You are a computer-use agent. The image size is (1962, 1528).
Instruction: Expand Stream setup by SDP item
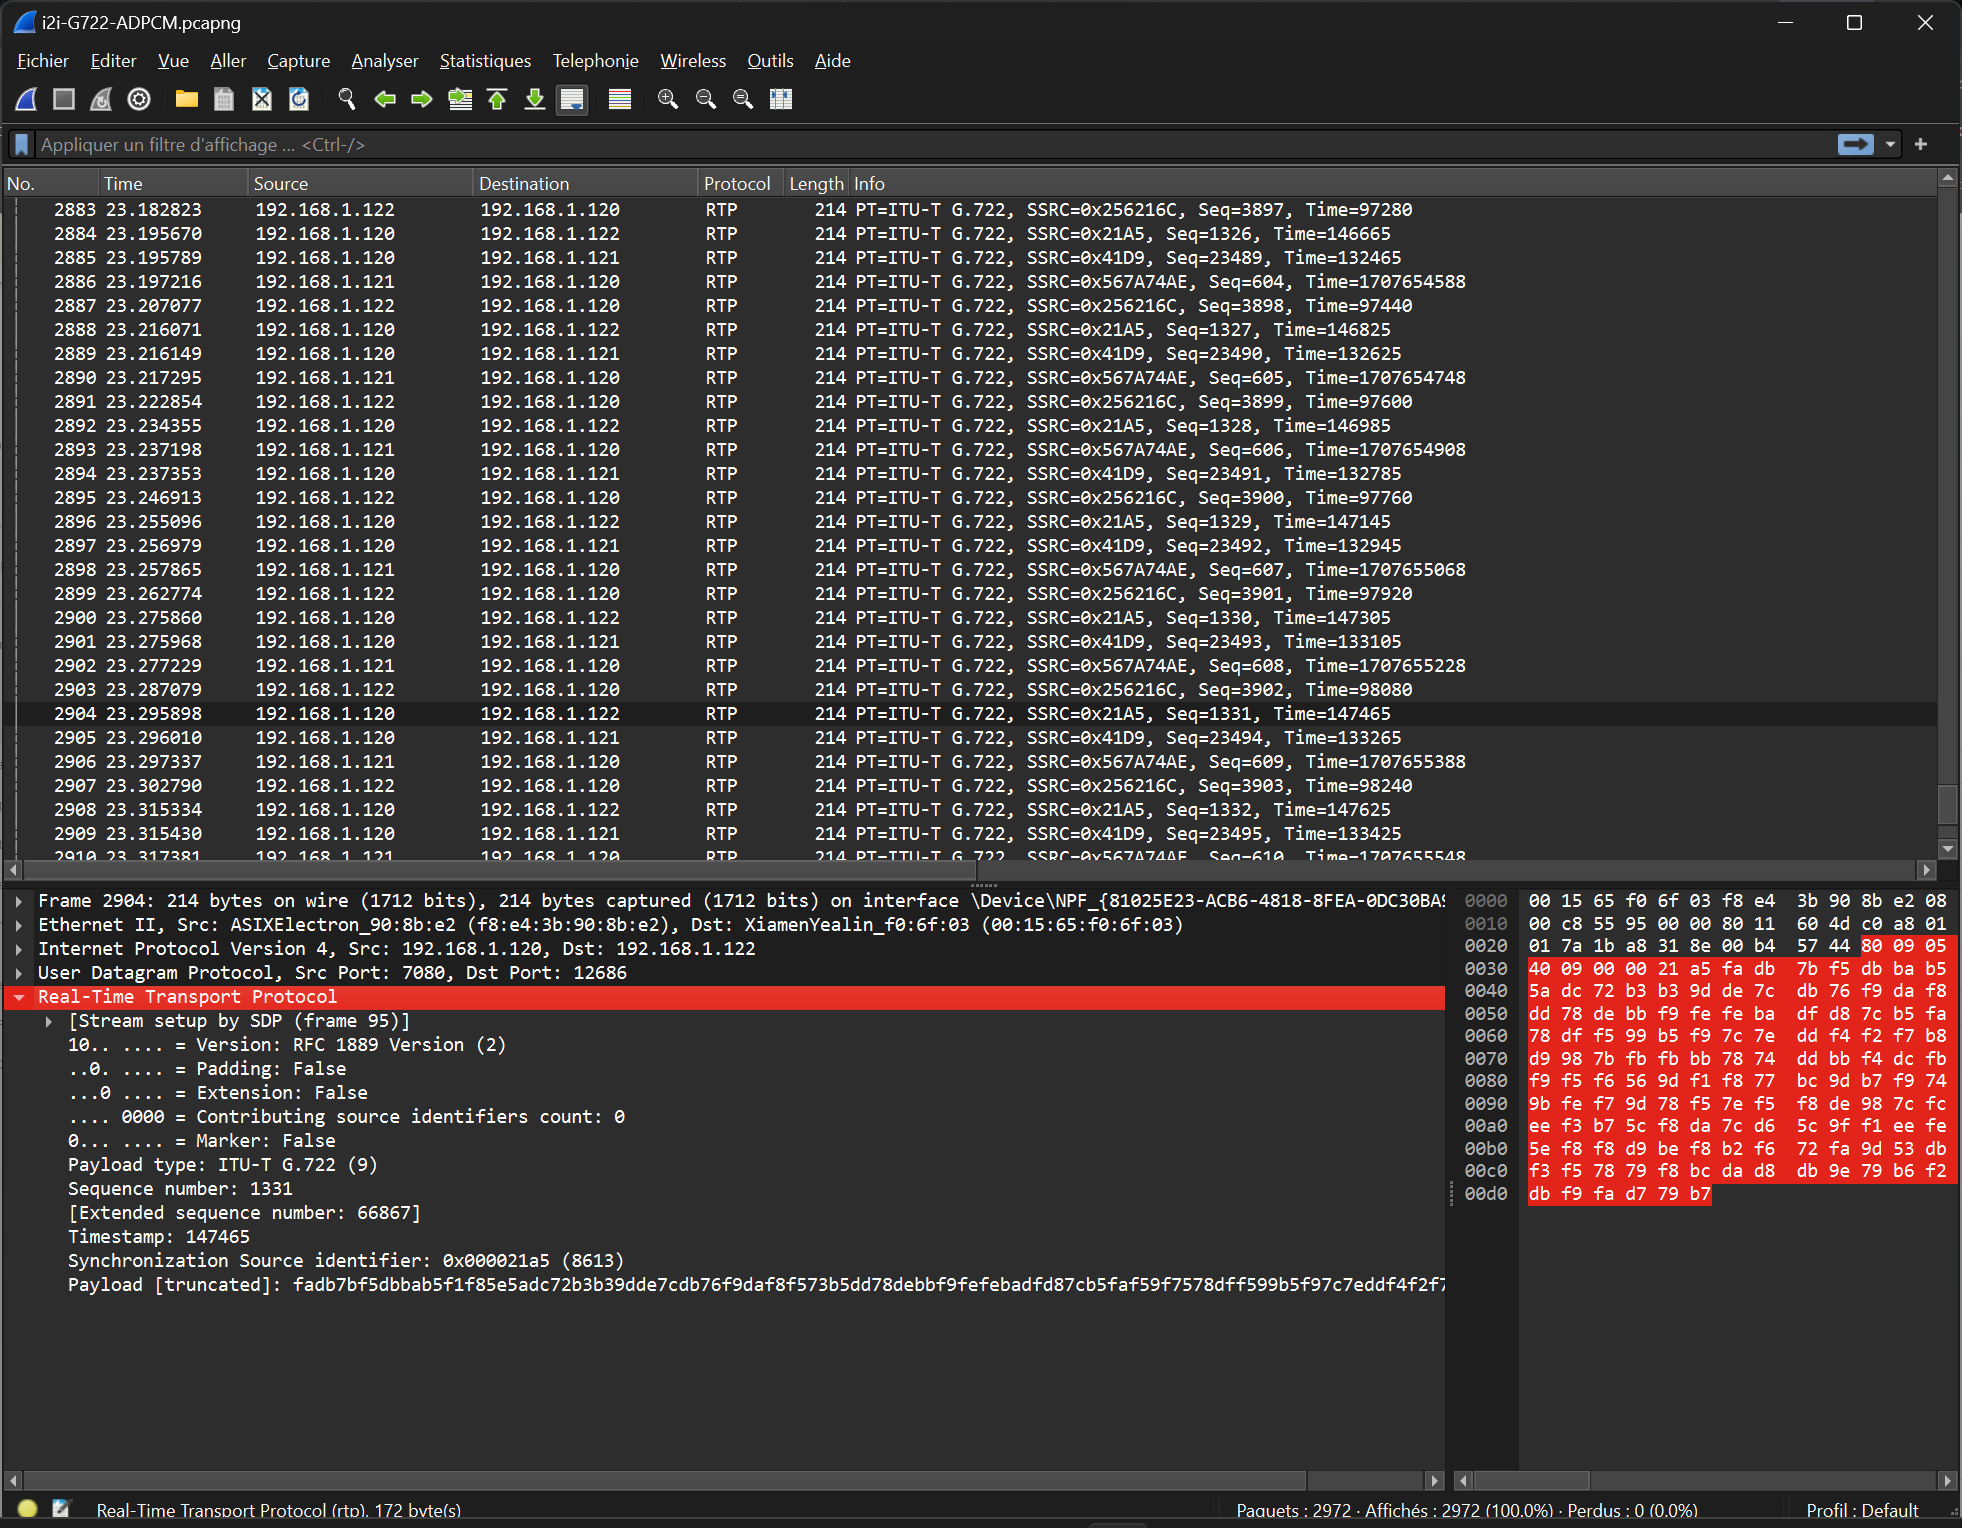click(48, 1021)
